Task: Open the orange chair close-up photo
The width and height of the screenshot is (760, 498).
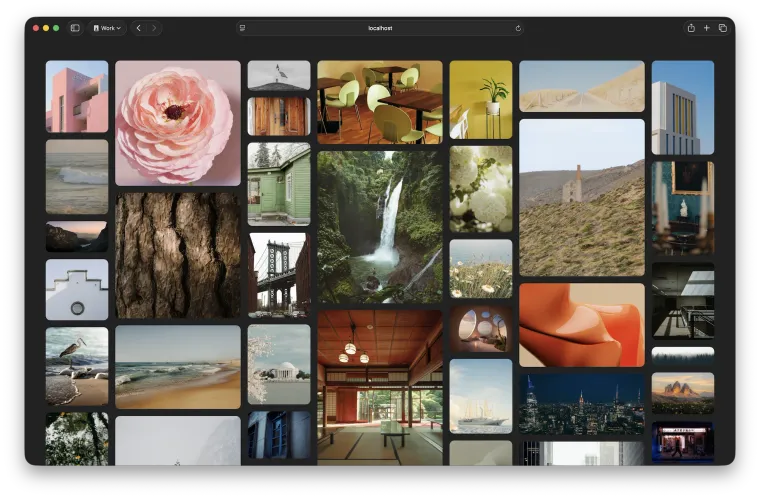Action: coord(581,325)
